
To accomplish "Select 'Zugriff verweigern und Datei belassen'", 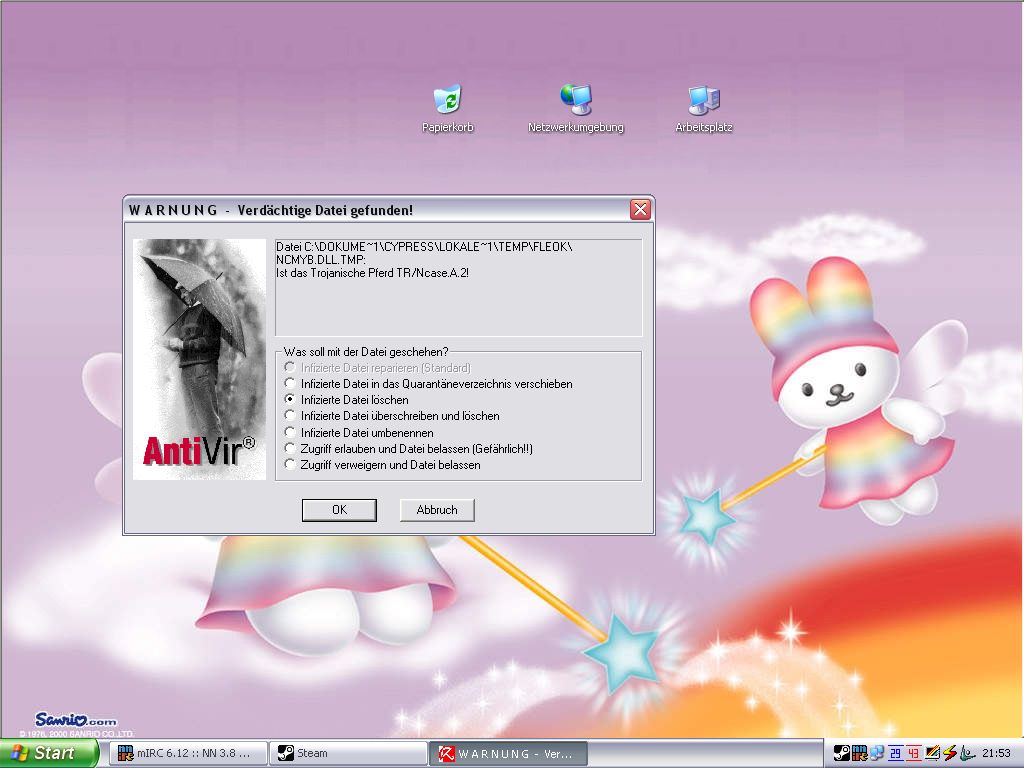I will [x=383, y=465].
